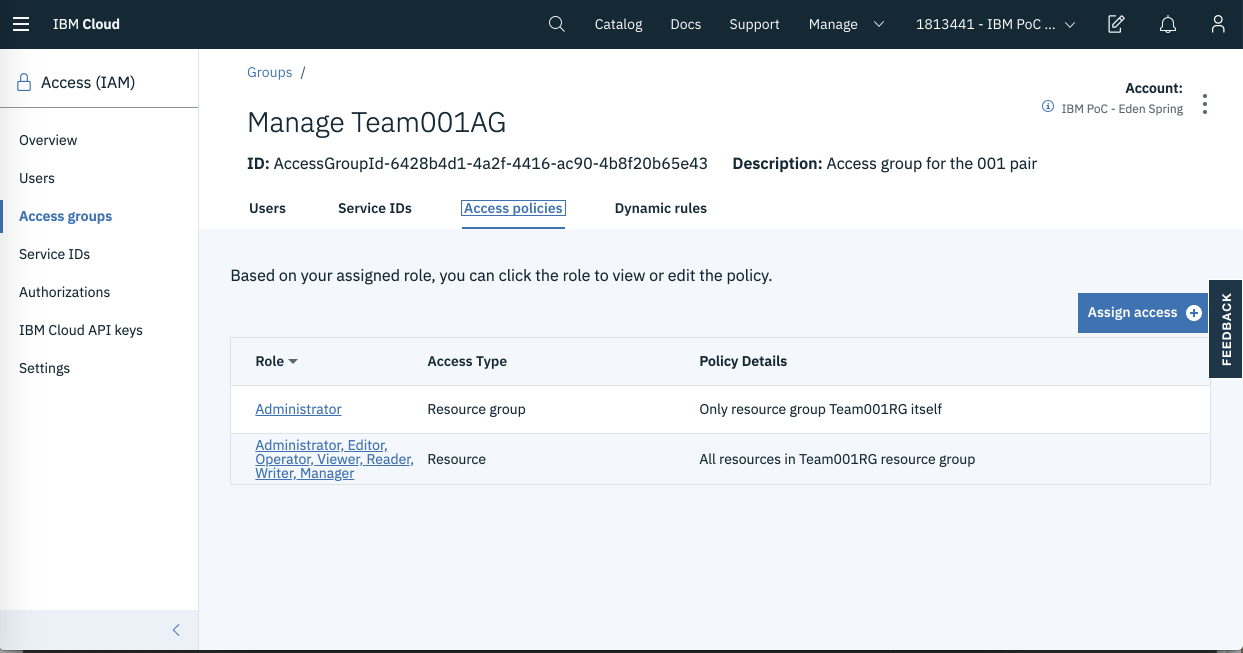Click the Access (IAM) lock icon
The image size is (1243, 653).
tap(24, 82)
